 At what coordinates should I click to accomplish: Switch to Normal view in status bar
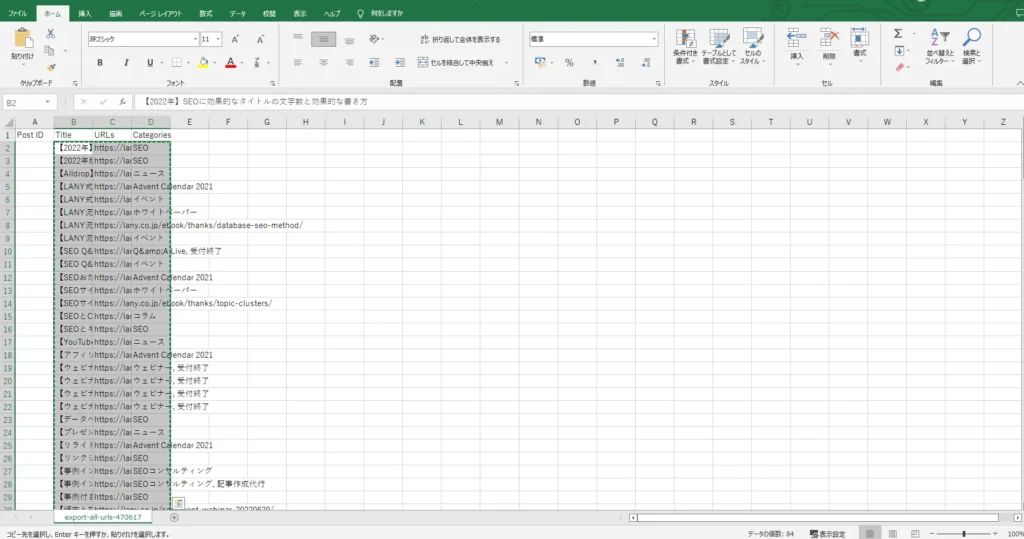869,534
